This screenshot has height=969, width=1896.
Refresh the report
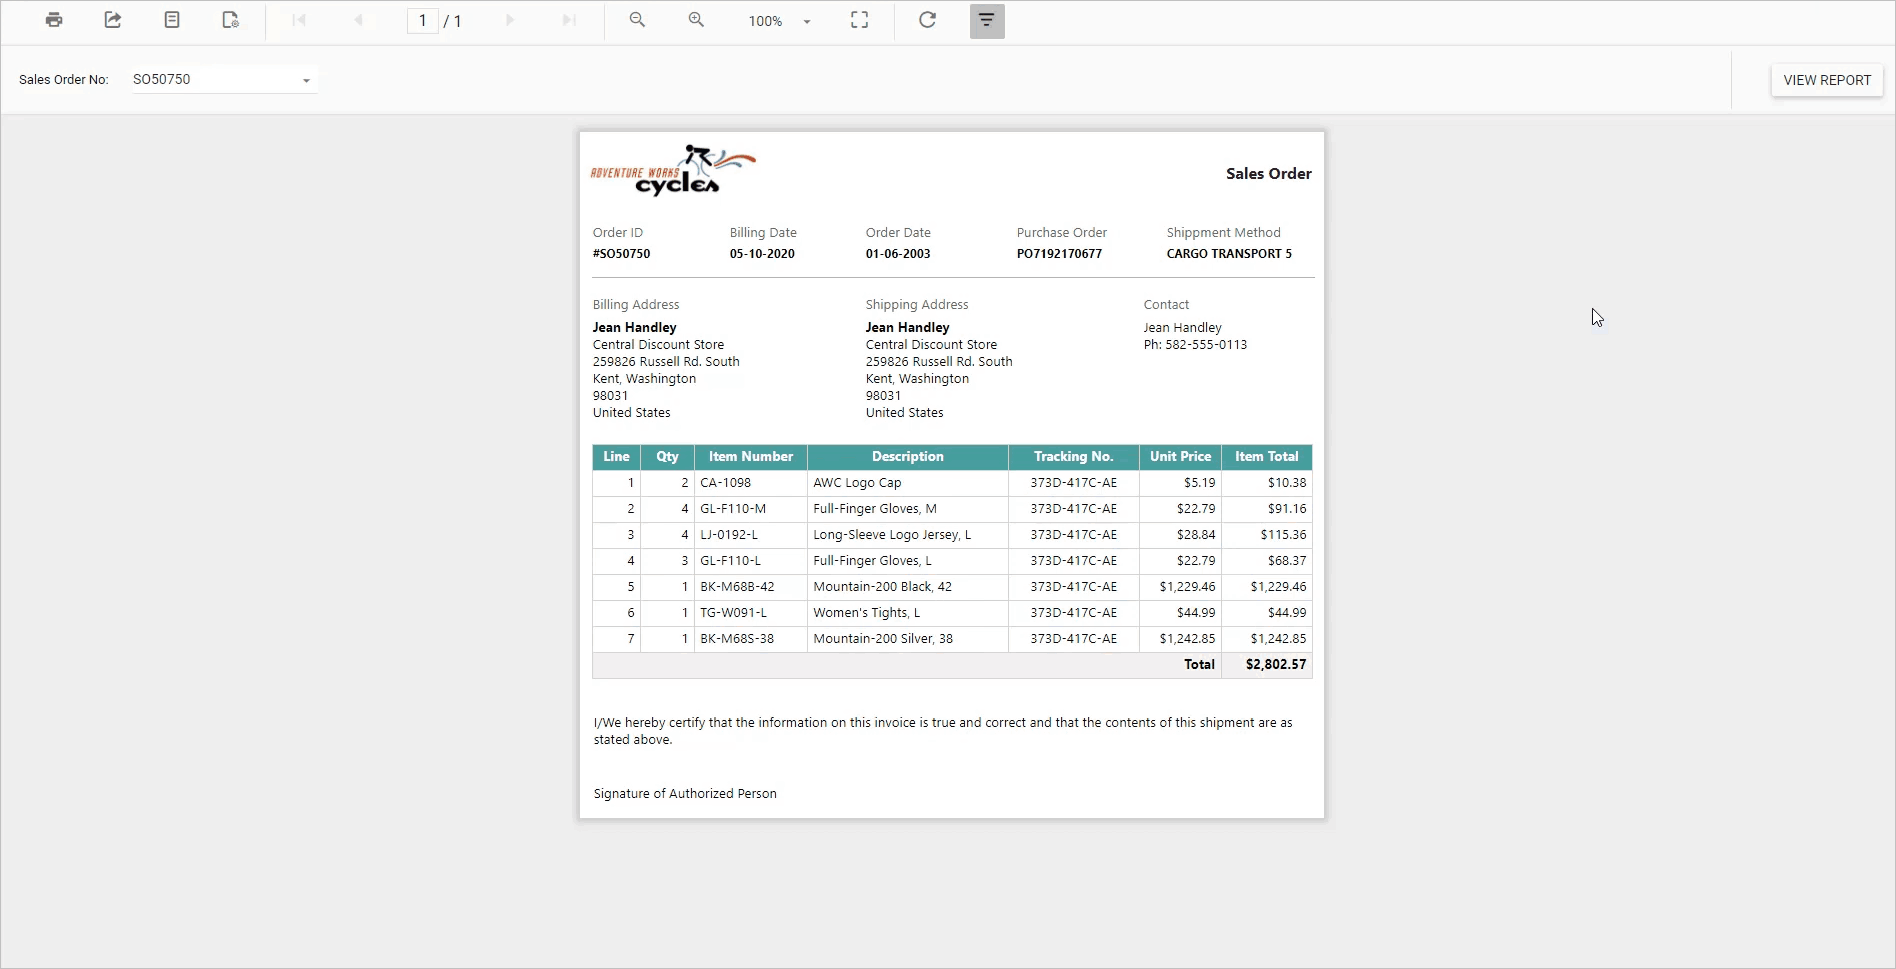[x=927, y=20]
